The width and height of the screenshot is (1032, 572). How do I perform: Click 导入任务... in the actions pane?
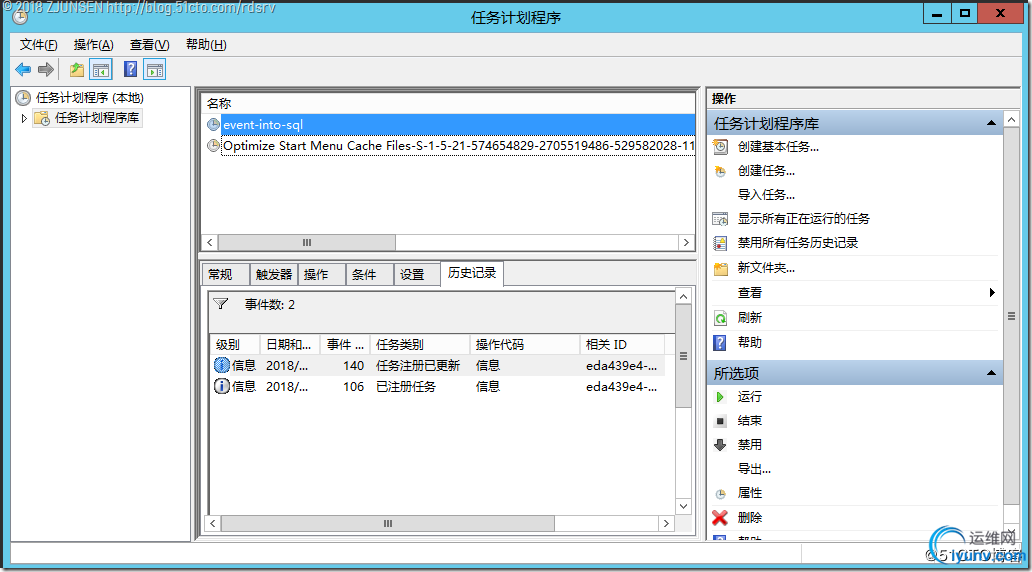pyautogui.click(x=766, y=195)
